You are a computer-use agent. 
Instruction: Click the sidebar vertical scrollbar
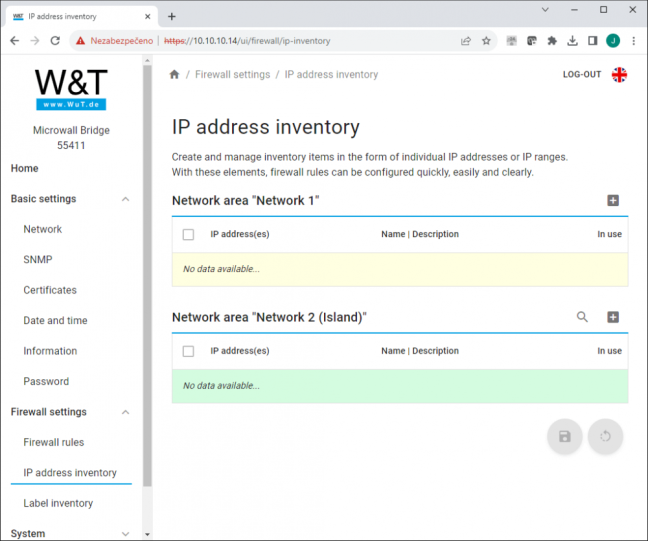147,276
